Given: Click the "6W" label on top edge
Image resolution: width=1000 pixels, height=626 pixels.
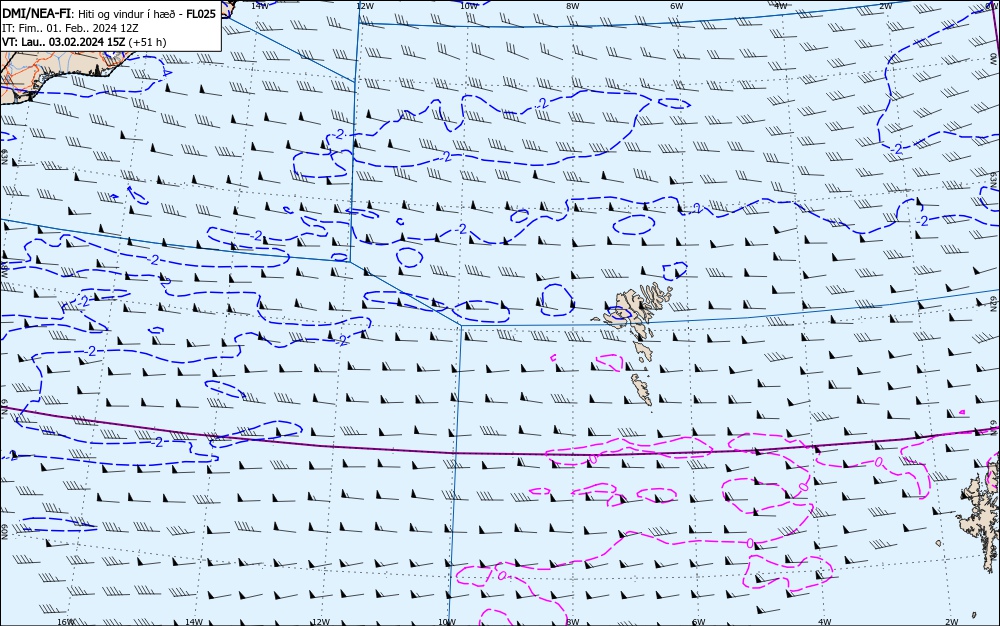Looking at the screenshot, I should click(x=677, y=6).
